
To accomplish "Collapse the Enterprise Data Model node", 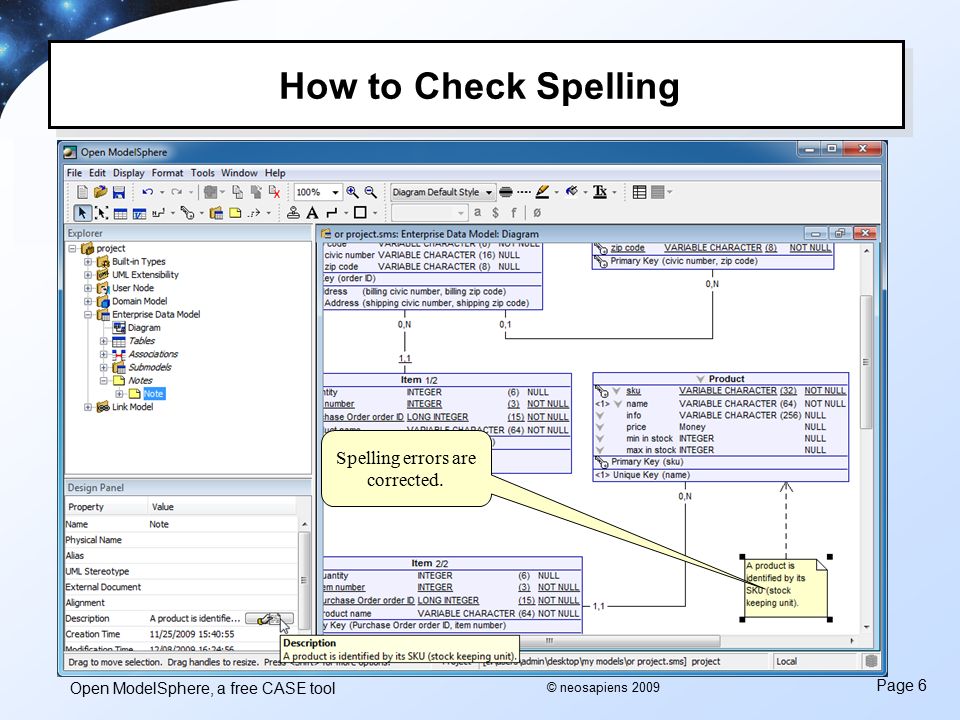I will tap(88, 315).
